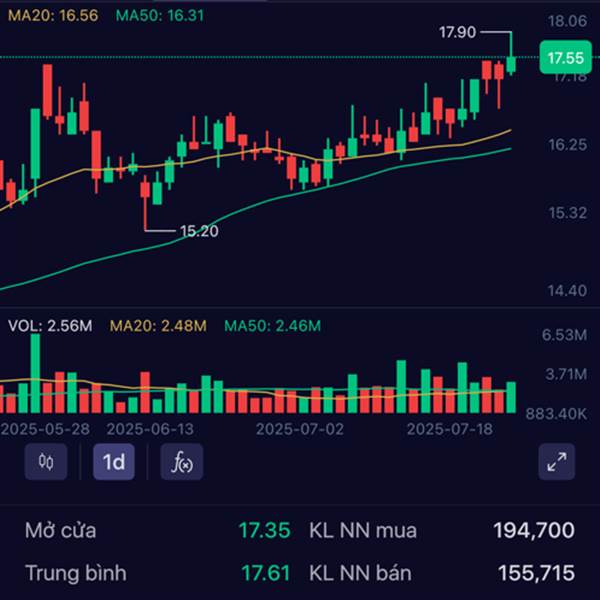The height and width of the screenshot is (600, 600).
Task: Tap the 17.55 current price tag
Action: pyautogui.click(x=565, y=57)
